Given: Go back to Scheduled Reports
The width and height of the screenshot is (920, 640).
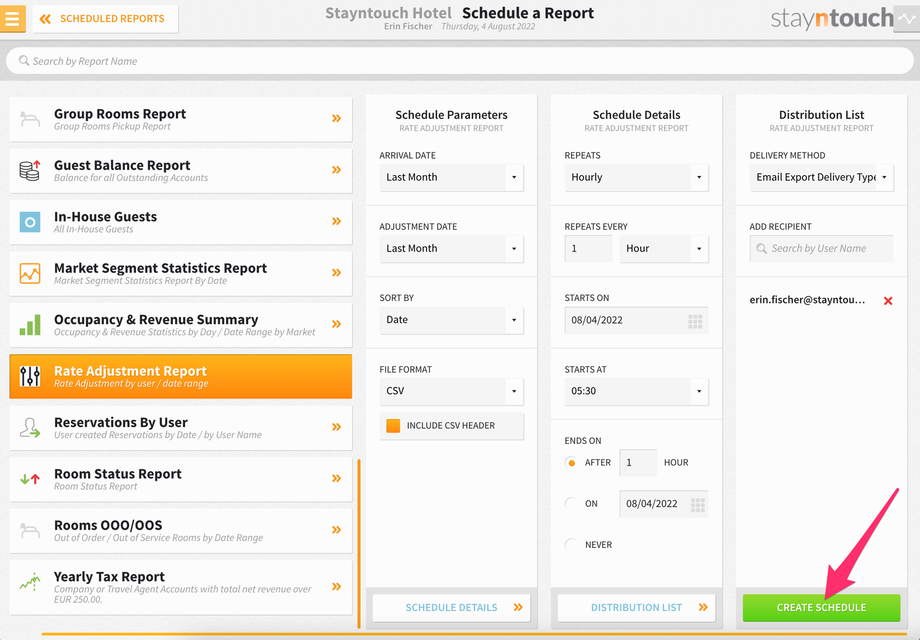Looking at the screenshot, I should (x=106, y=19).
